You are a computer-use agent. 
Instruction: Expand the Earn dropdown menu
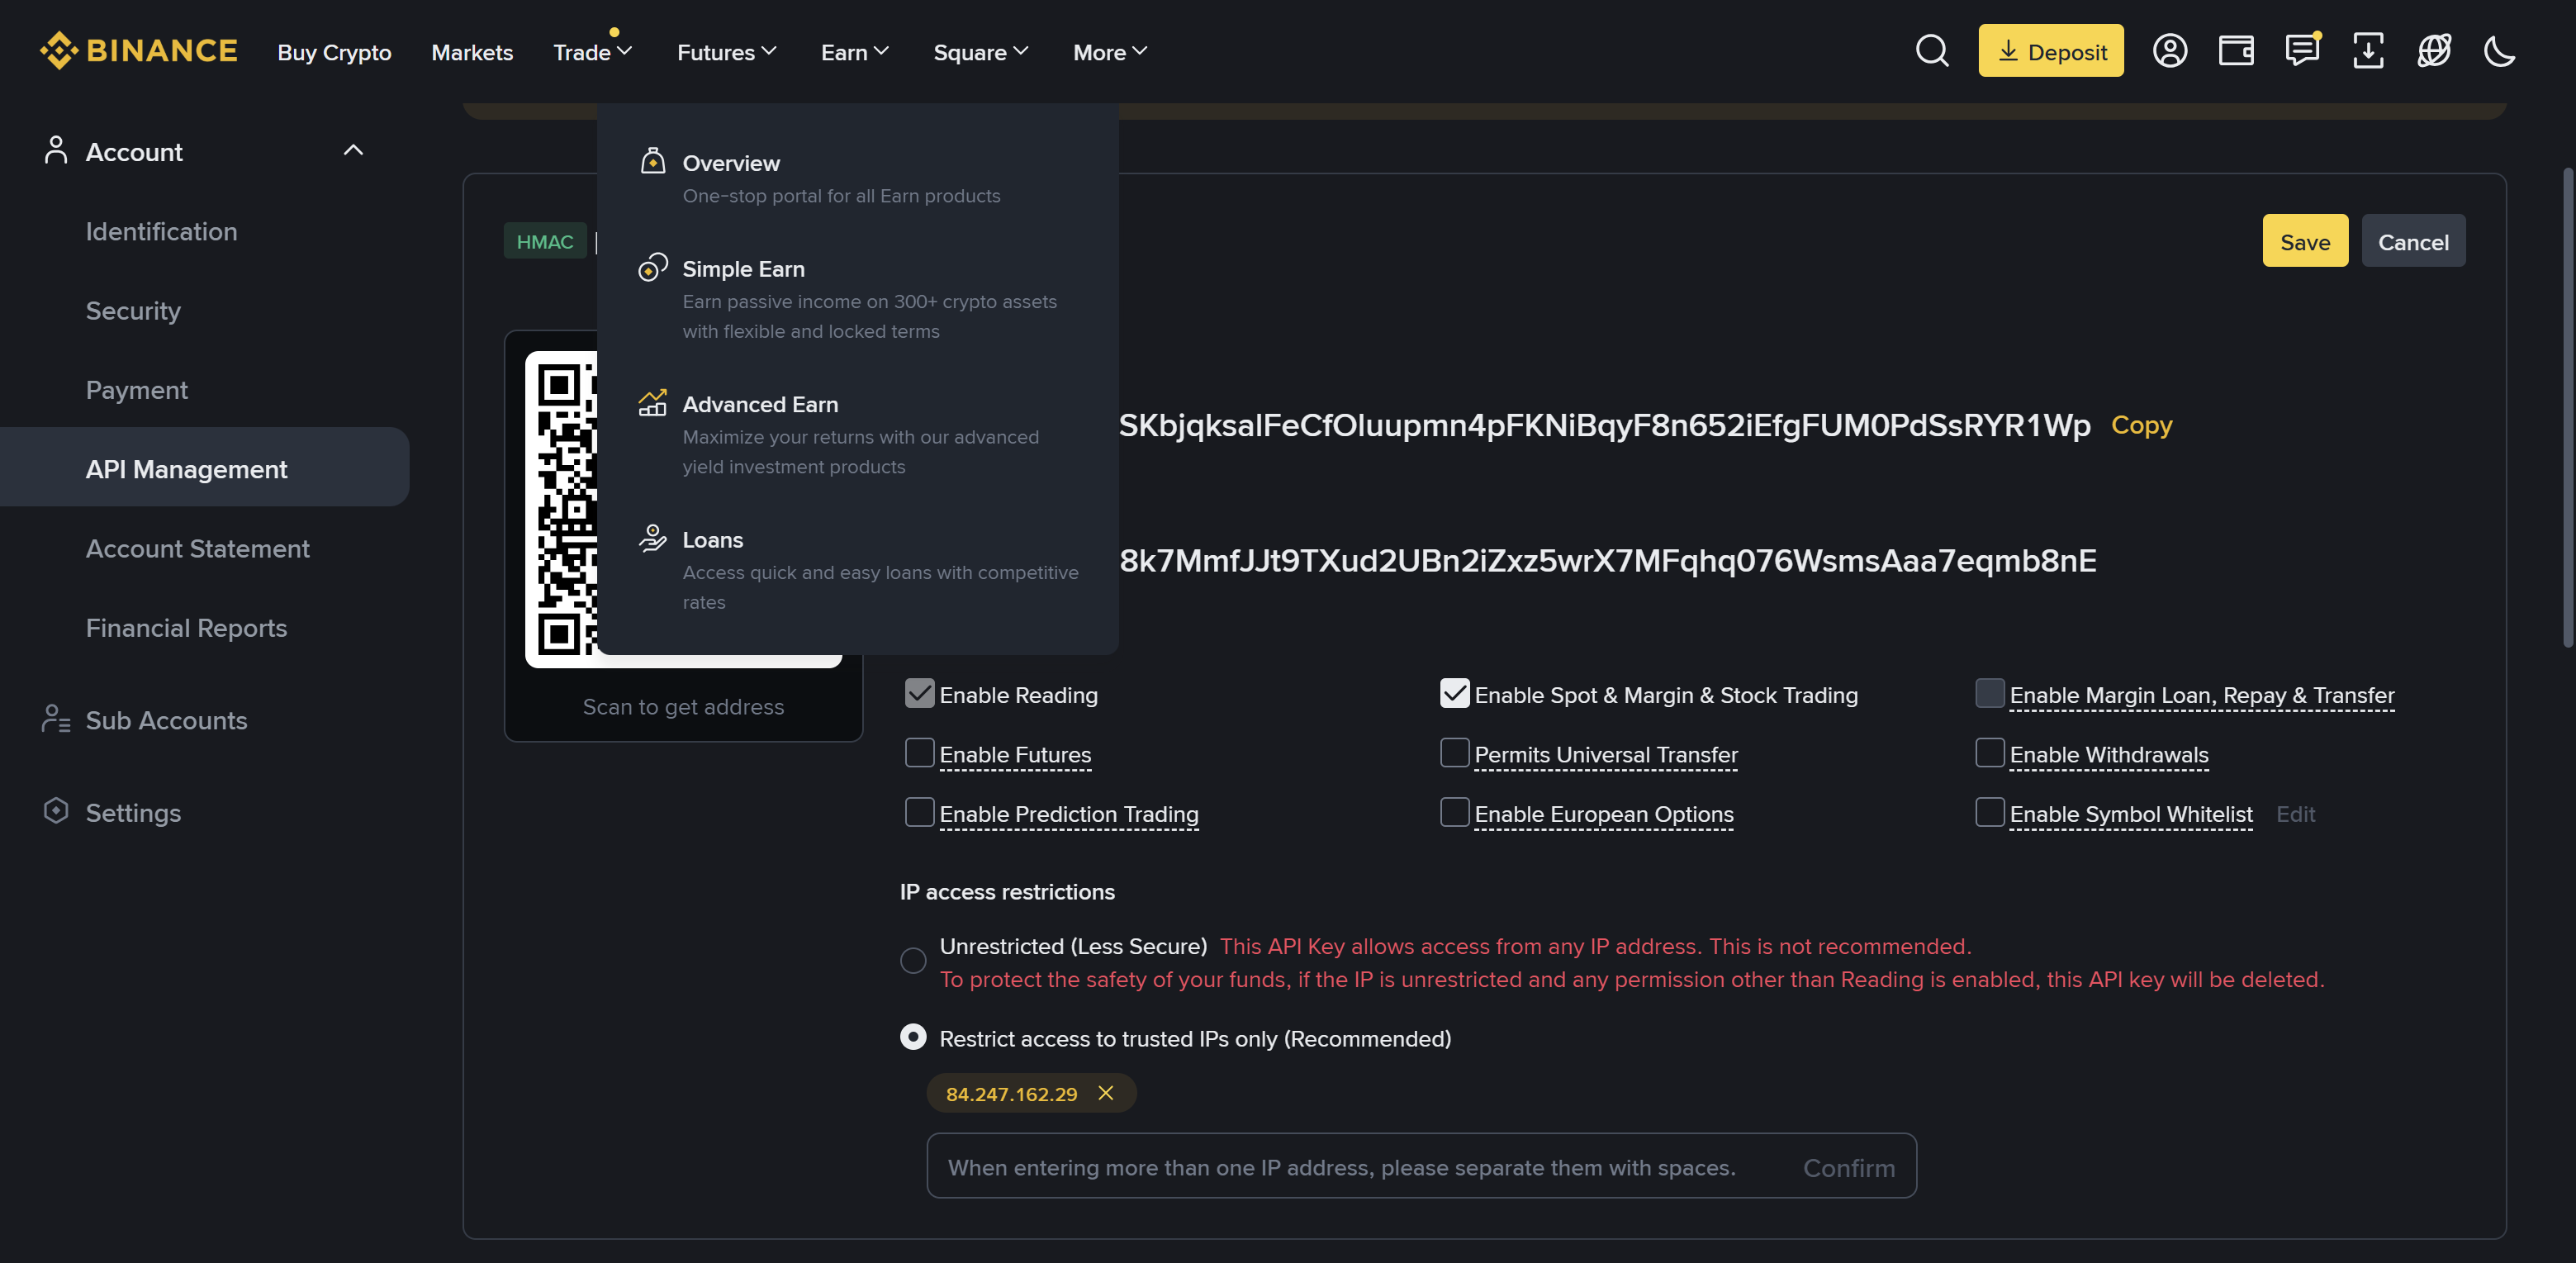(x=855, y=52)
